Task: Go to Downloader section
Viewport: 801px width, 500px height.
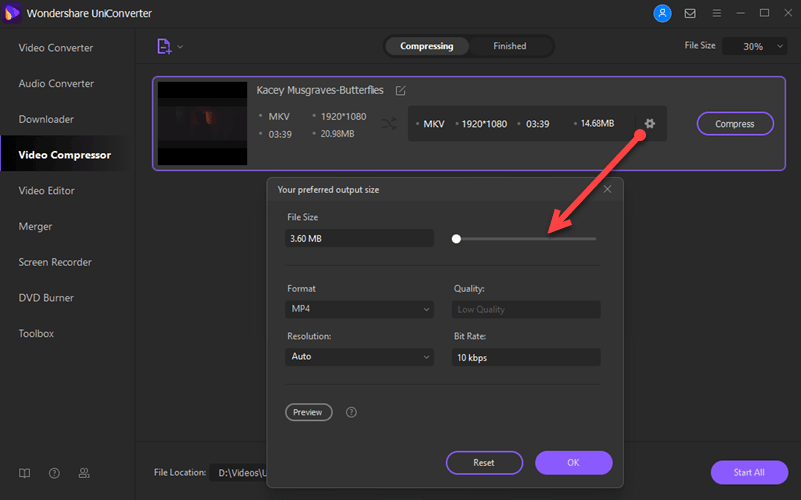Action: point(46,119)
